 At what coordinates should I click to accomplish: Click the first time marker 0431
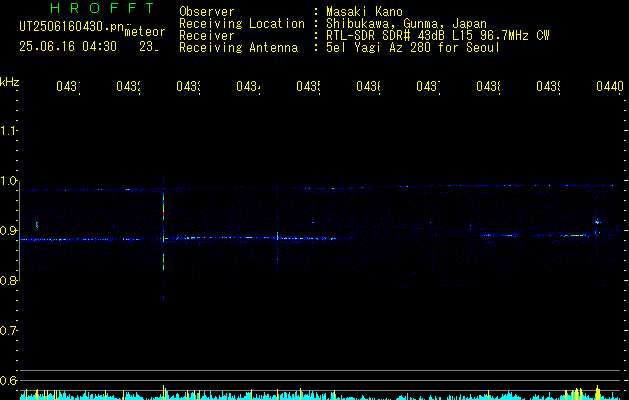[x=68, y=86]
